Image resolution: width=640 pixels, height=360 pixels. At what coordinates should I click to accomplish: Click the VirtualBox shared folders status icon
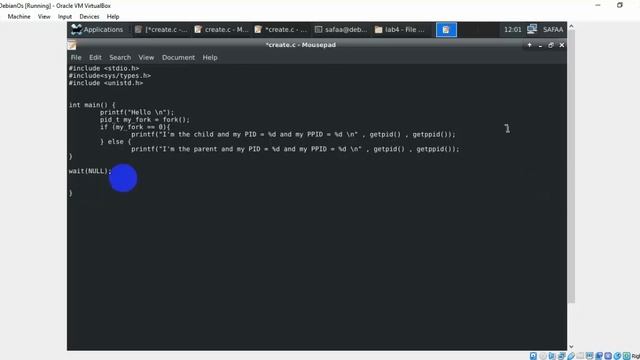point(580,356)
